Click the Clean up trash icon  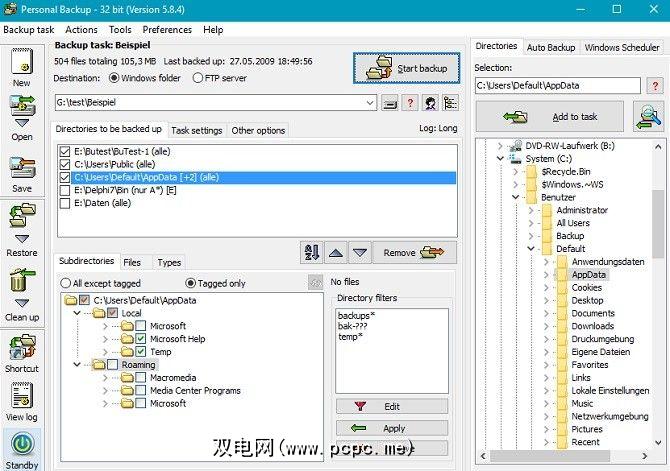[22, 280]
